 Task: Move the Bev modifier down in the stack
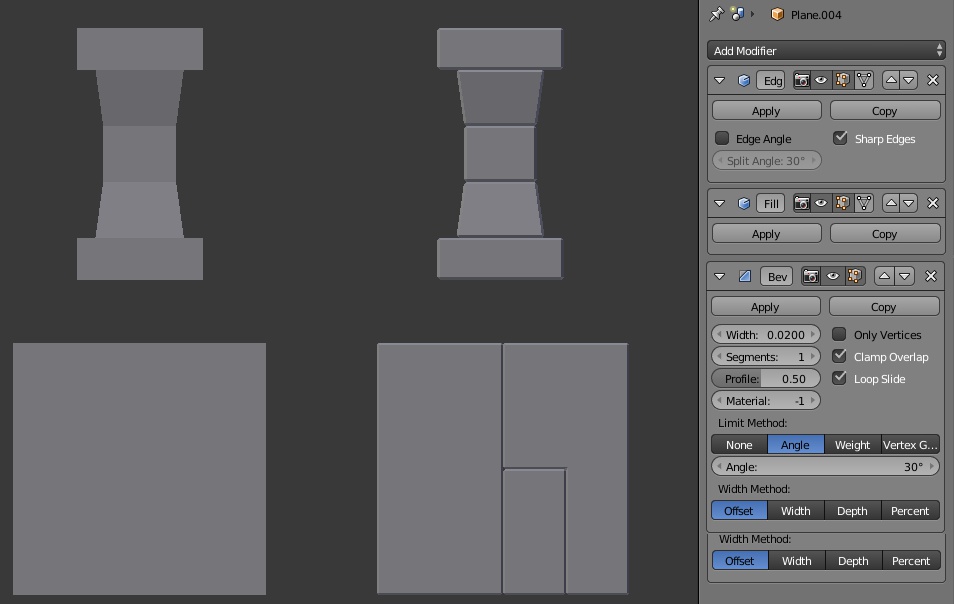click(x=905, y=276)
